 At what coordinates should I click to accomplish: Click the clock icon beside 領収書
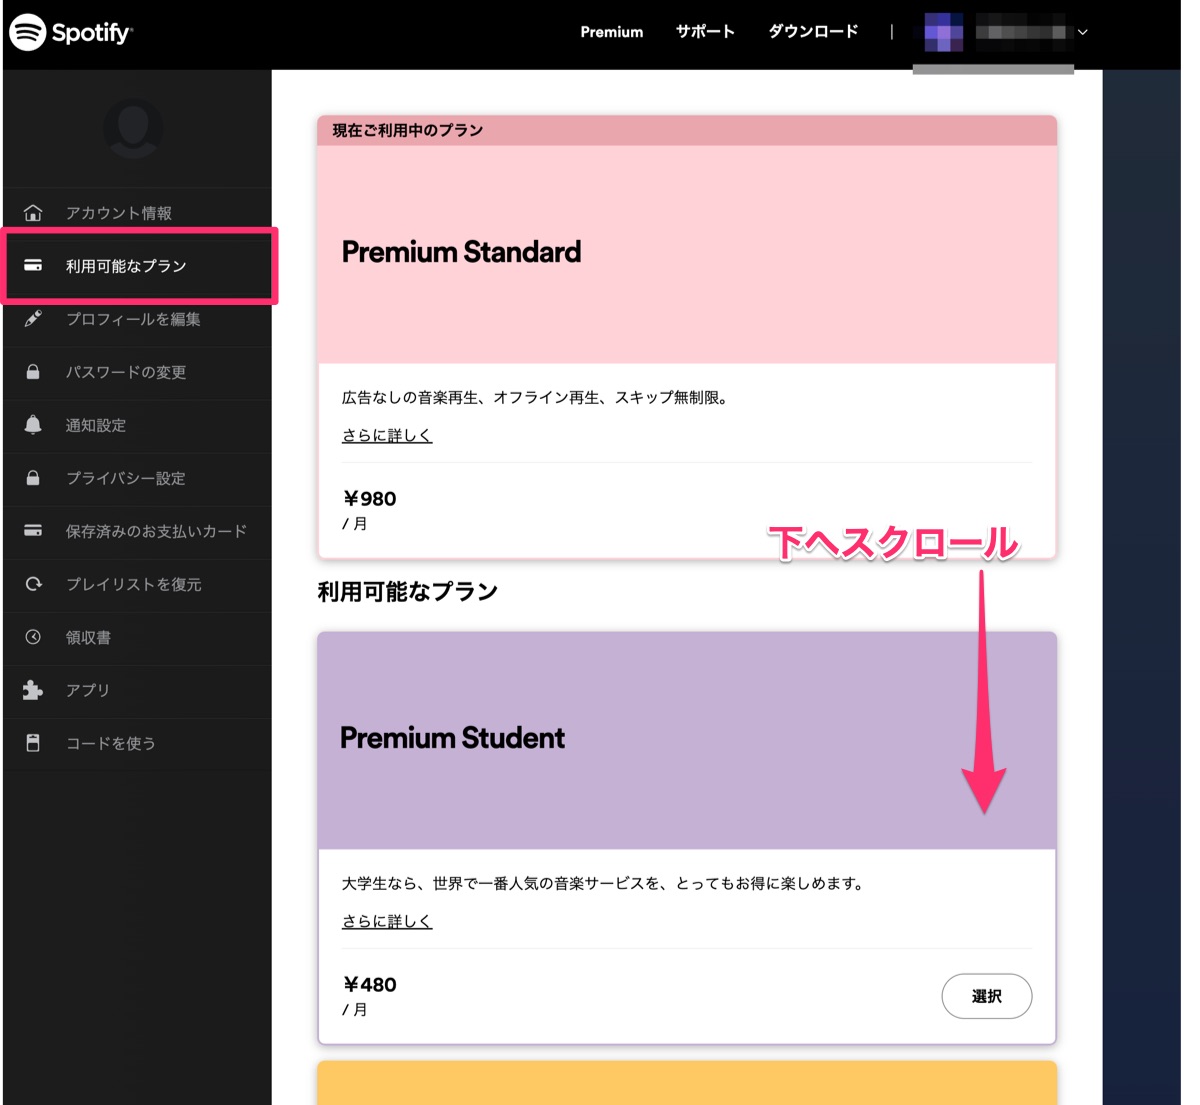click(33, 637)
